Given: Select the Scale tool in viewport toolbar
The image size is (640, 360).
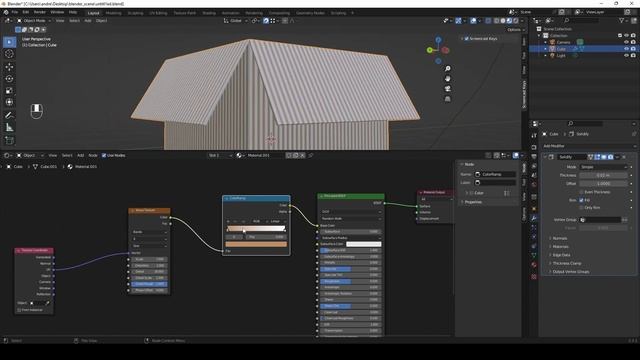Looking at the screenshot, I should [x=9, y=90].
